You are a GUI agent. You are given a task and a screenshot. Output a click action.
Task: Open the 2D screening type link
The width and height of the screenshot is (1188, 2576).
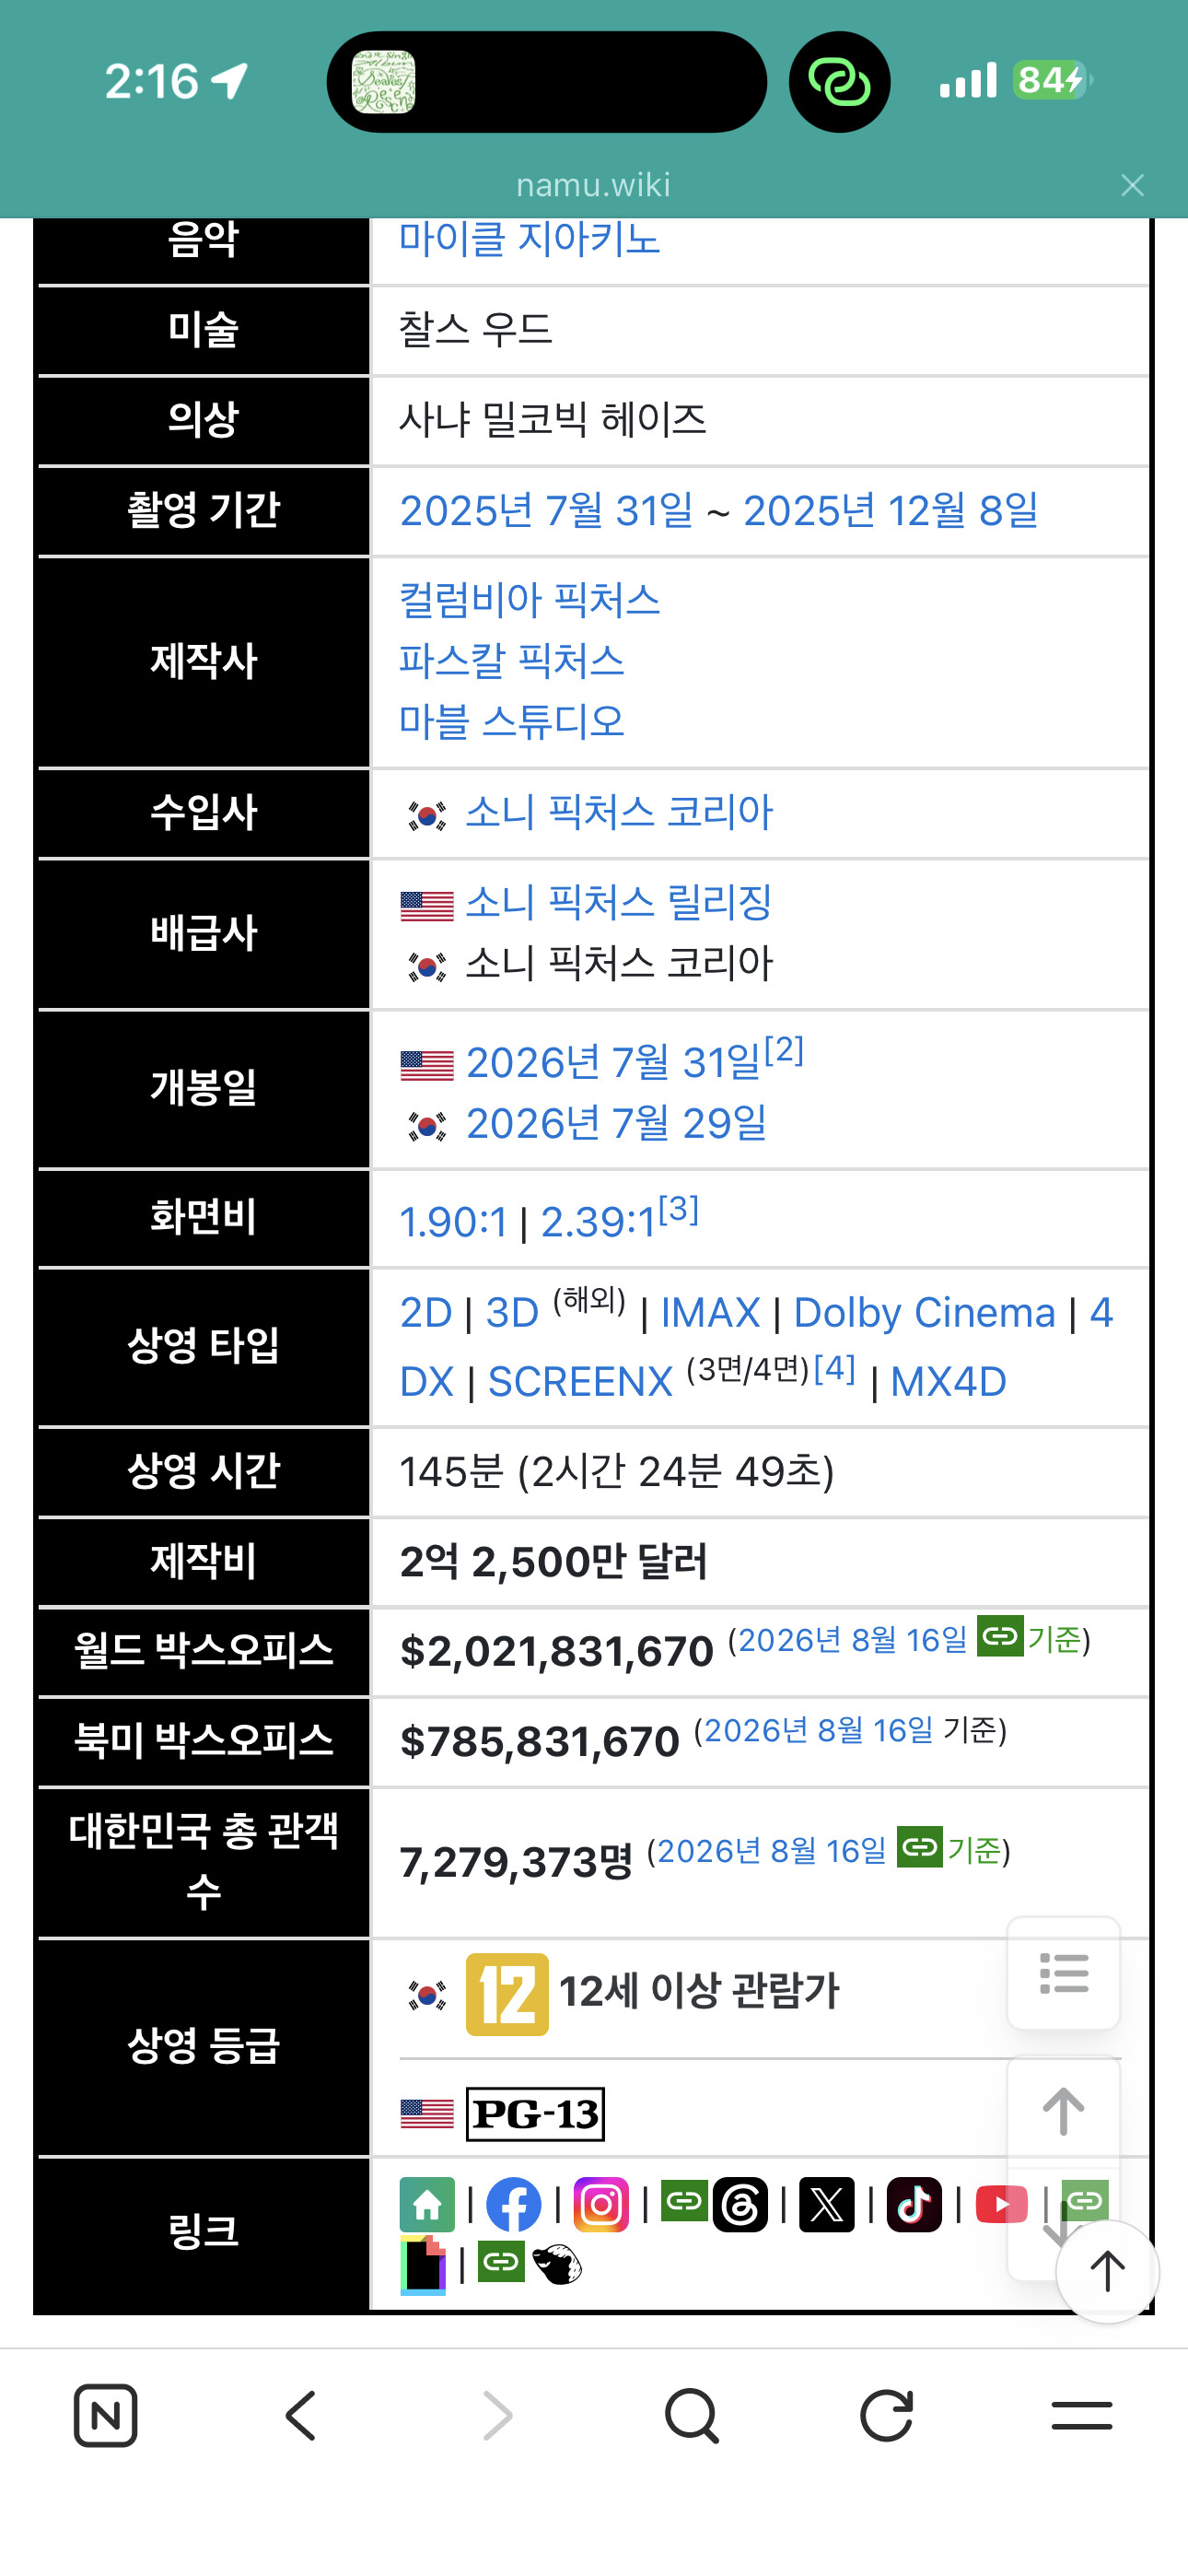[426, 1313]
